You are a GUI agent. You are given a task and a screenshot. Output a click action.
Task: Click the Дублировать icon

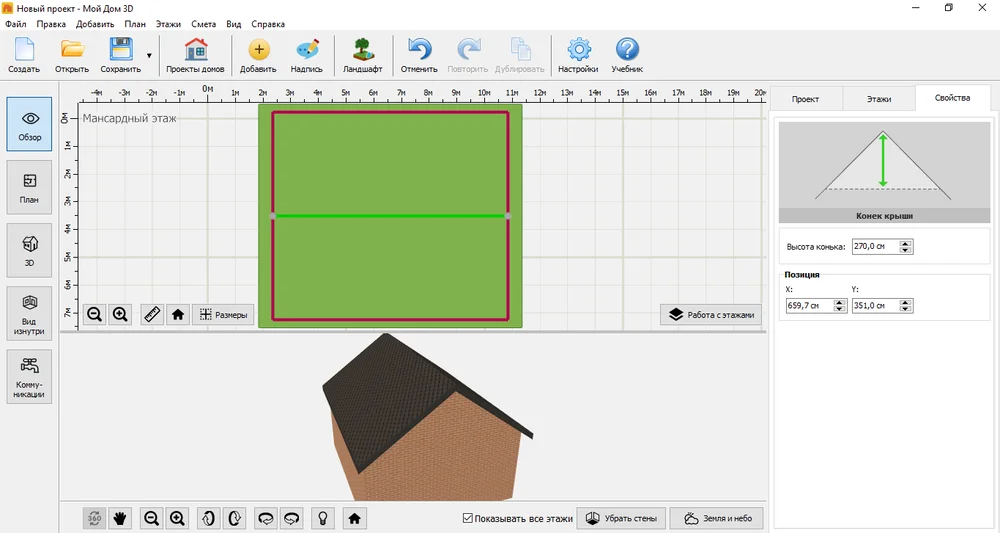point(520,49)
